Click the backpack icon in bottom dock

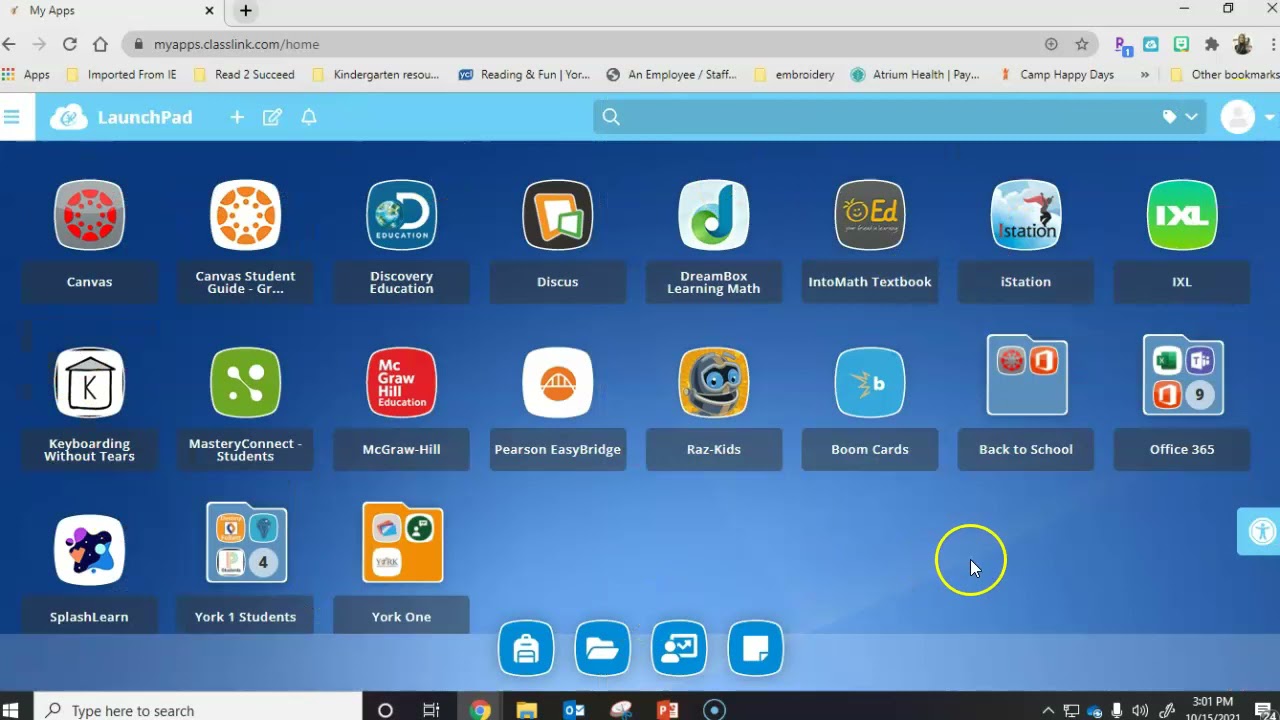[x=526, y=649]
